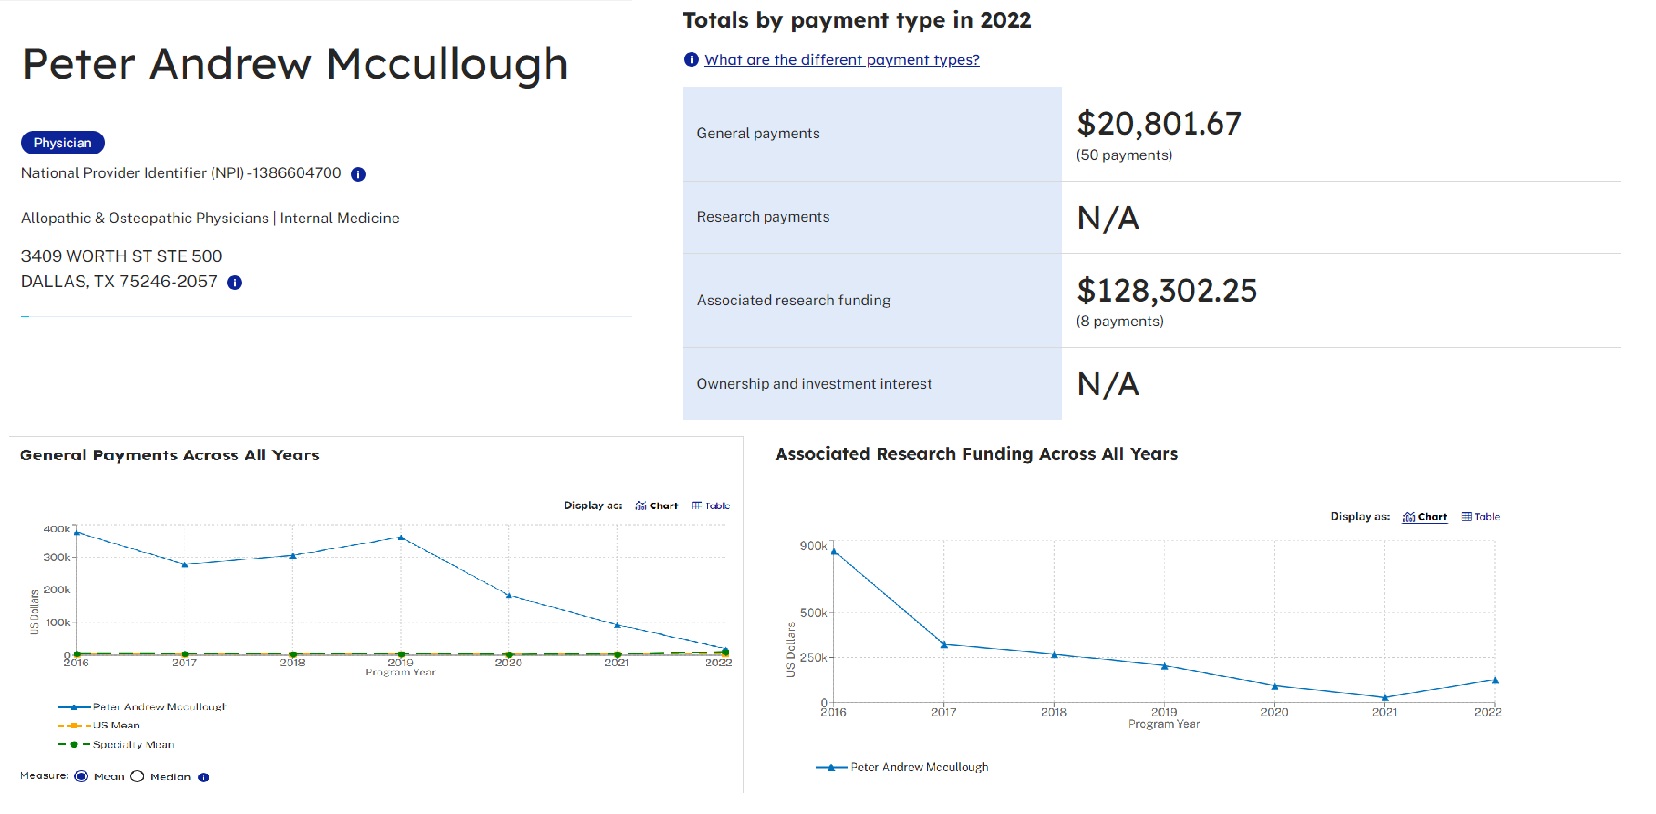Click the info icon beside the Dallas address
Viewport: 1656px width, 814px height.
click(x=234, y=282)
